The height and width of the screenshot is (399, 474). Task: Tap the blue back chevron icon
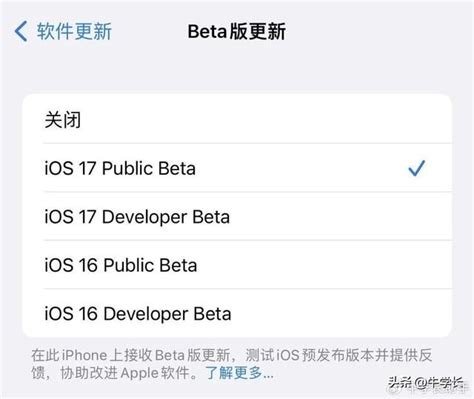coord(21,31)
